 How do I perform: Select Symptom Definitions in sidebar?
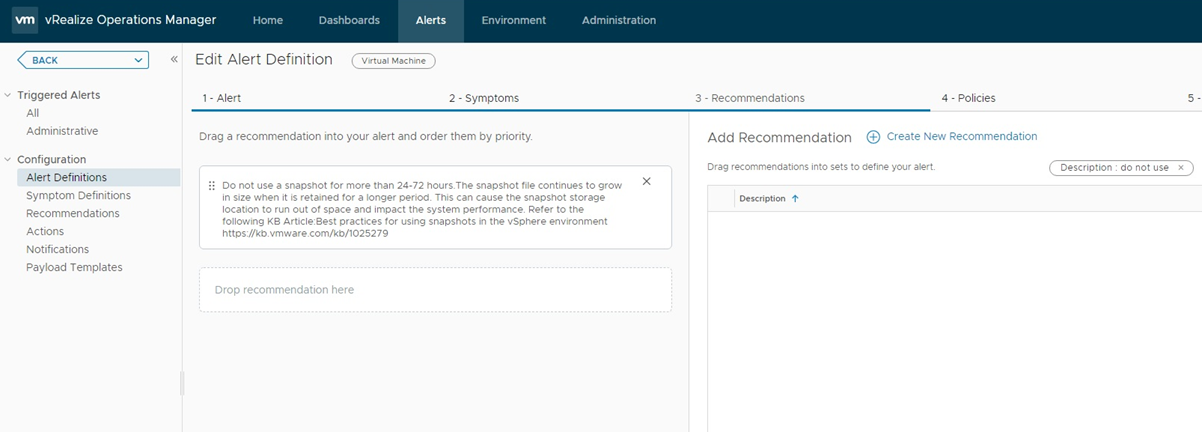pyautogui.click(x=78, y=196)
